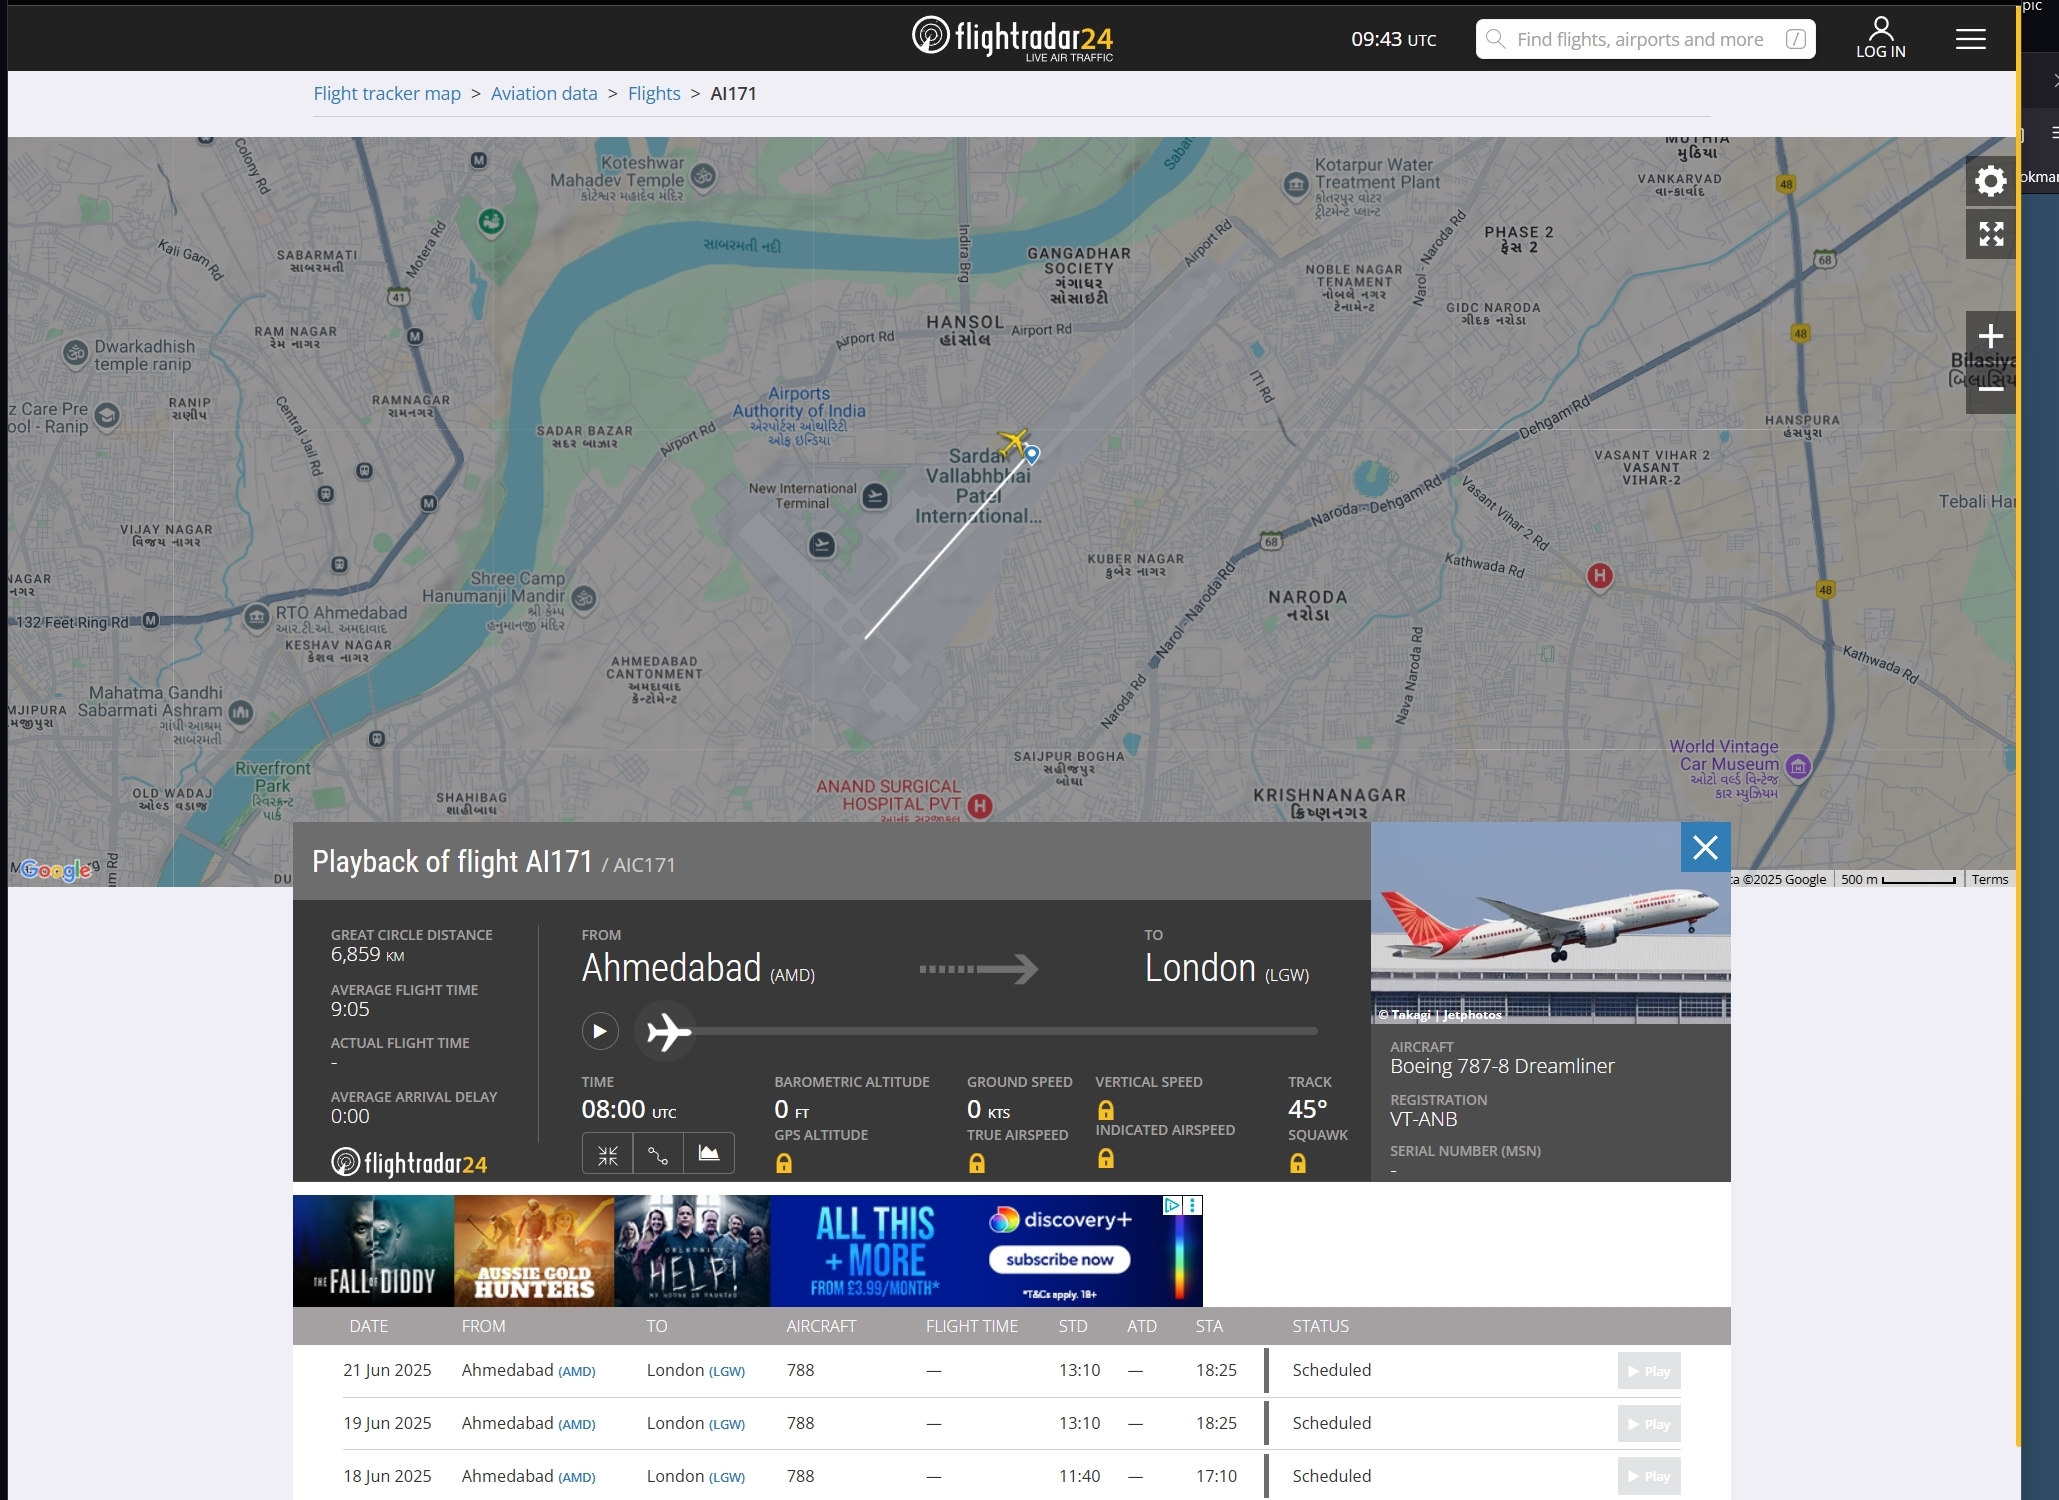The width and height of the screenshot is (2059, 1500).
Task: View the Air India aircraft photo
Action: point(1550,923)
